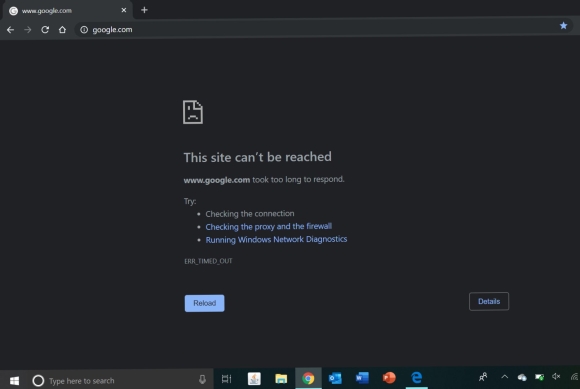
Task: Launch the Java app from the taskbar
Action: click(x=254, y=378)
